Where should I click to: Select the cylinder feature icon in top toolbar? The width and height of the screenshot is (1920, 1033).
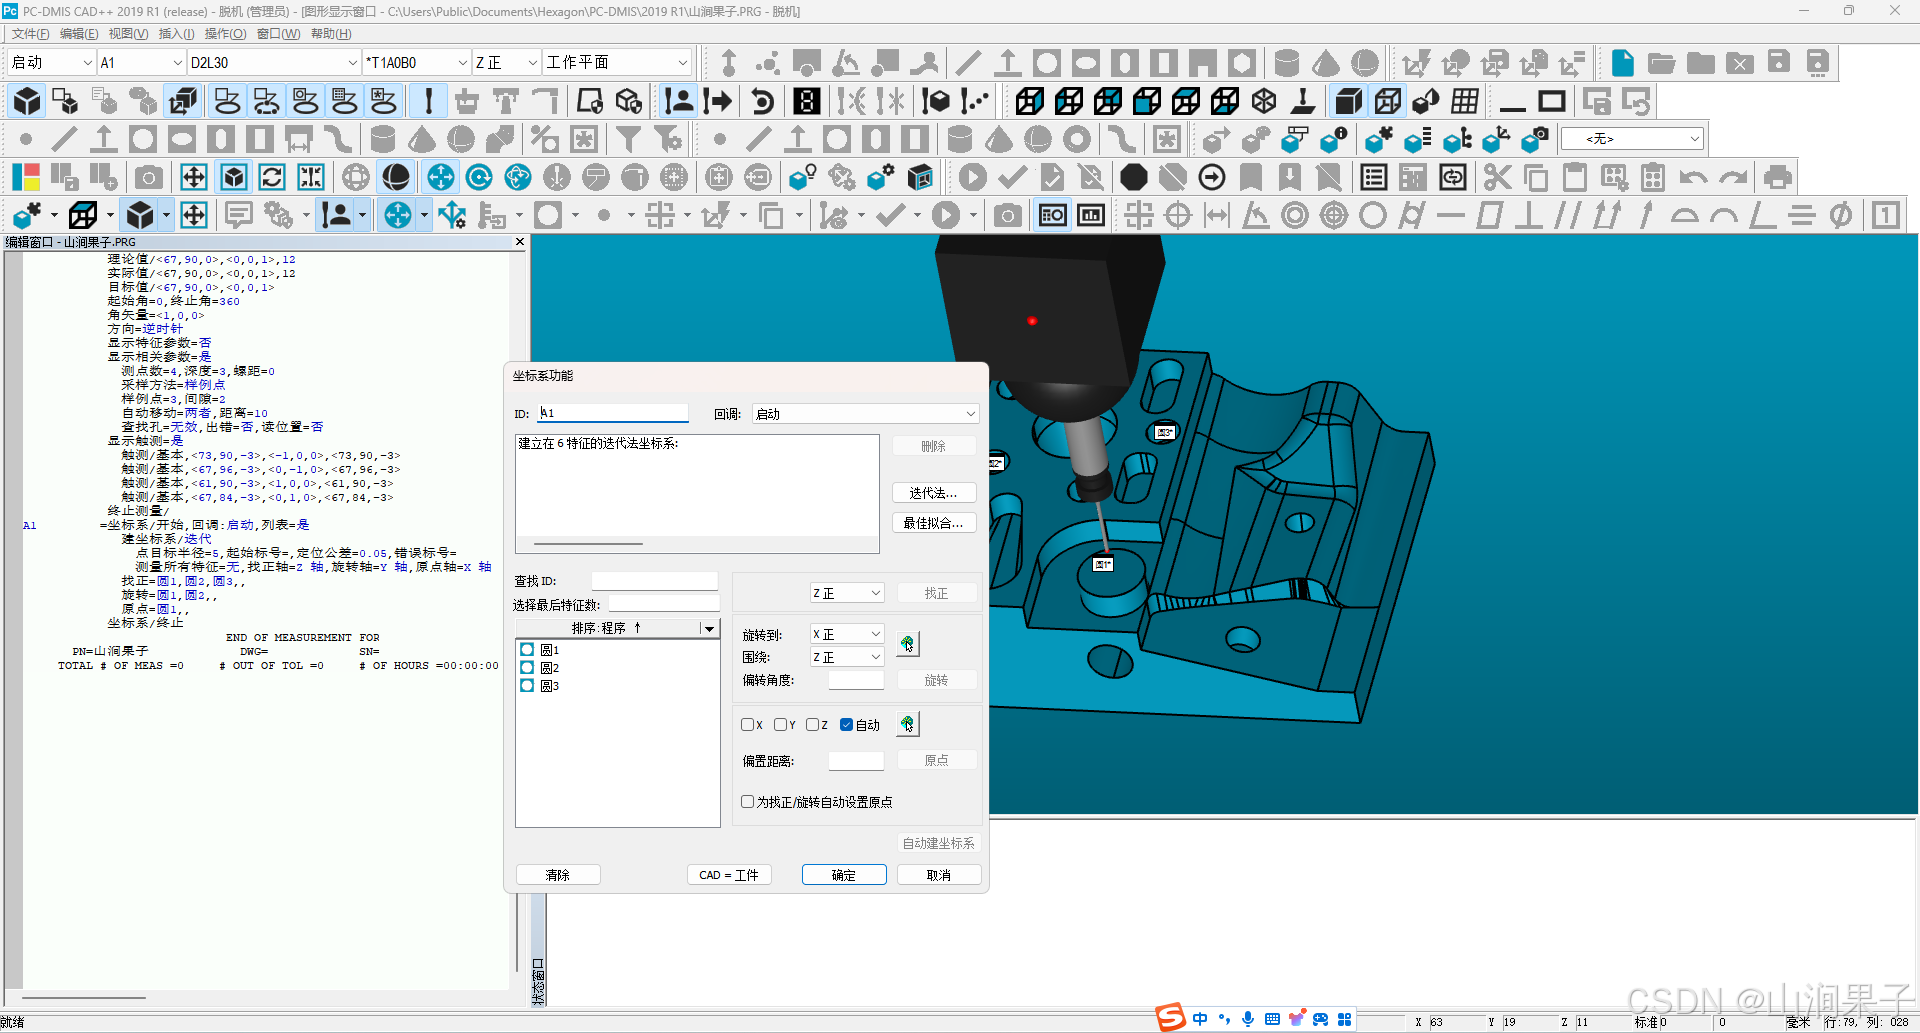1287,63
